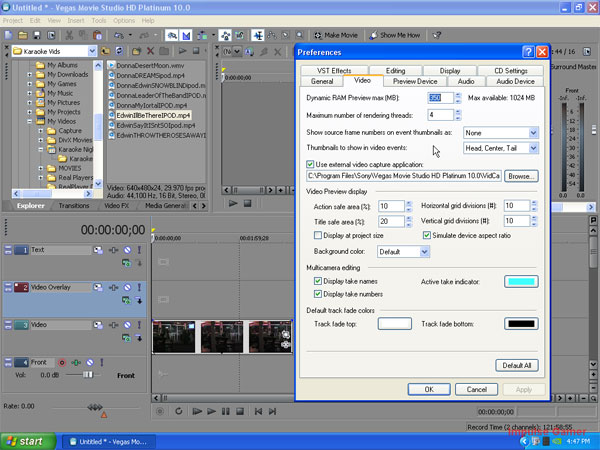
Task: Click the Action safe area input field
Action: coord(391,206)
